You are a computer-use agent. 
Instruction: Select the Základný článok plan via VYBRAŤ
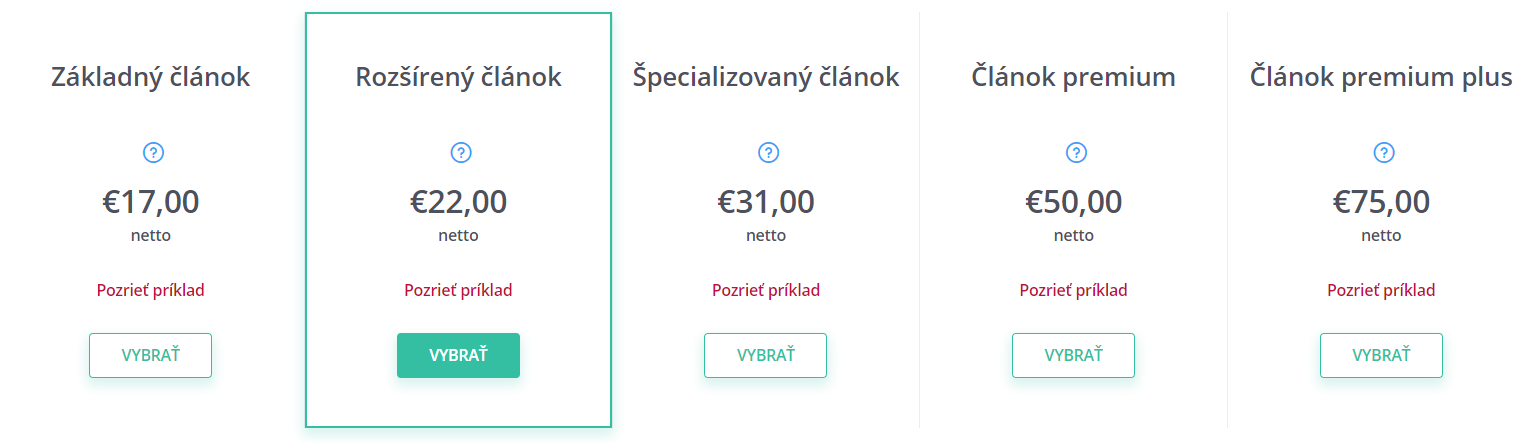[150, 355]
